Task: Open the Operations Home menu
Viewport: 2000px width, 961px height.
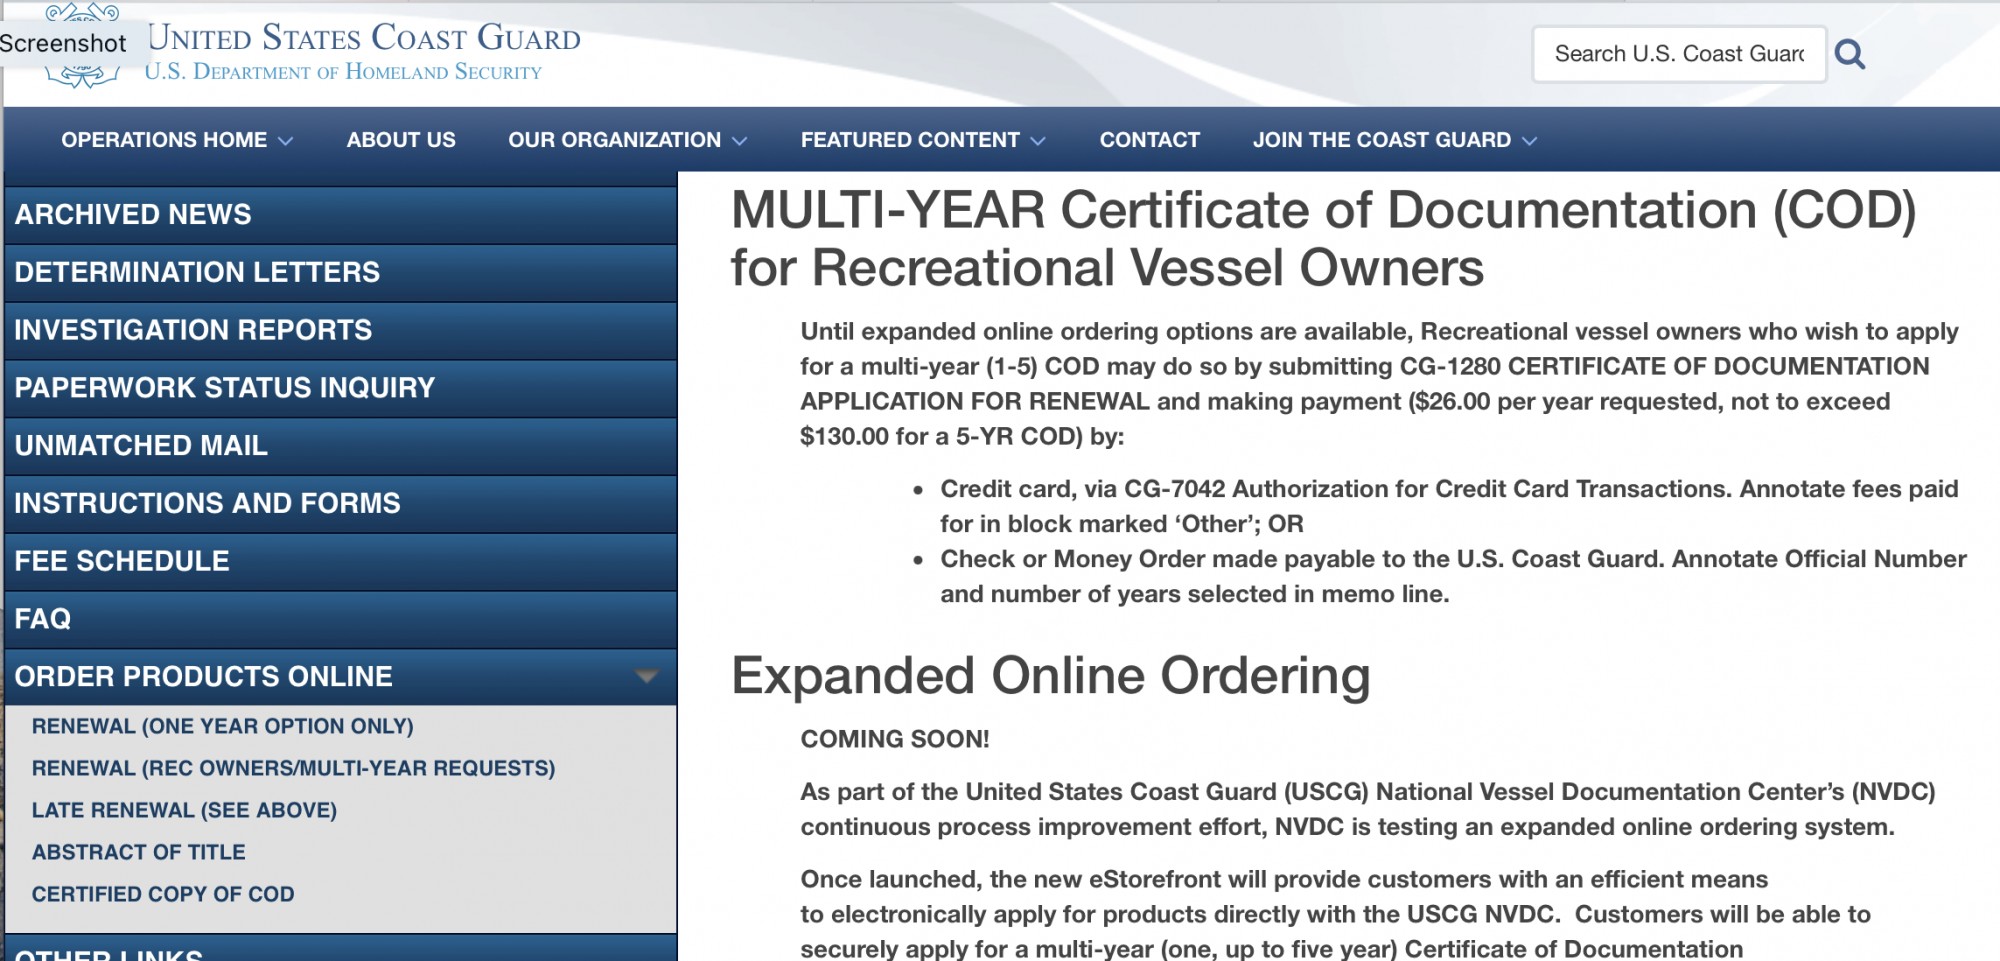Action: (164, 140)
